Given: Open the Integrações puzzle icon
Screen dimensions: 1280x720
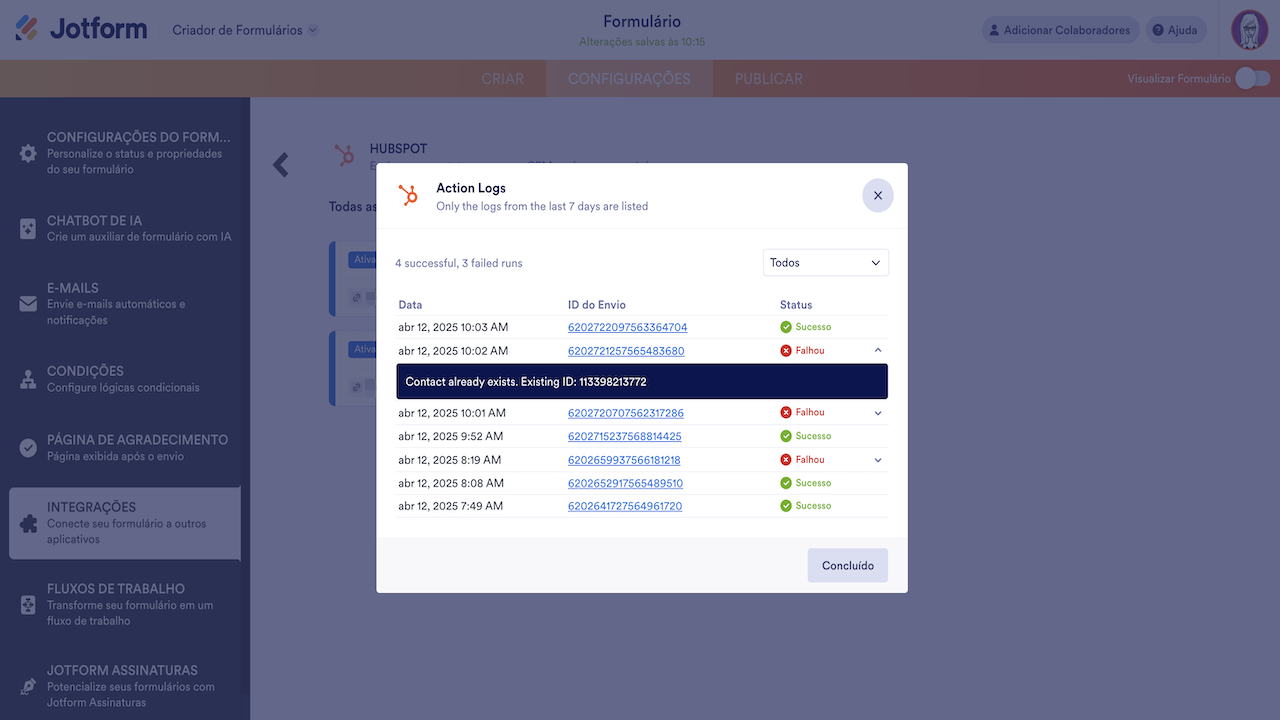Looking at the screenshot, I should [28, 523].
